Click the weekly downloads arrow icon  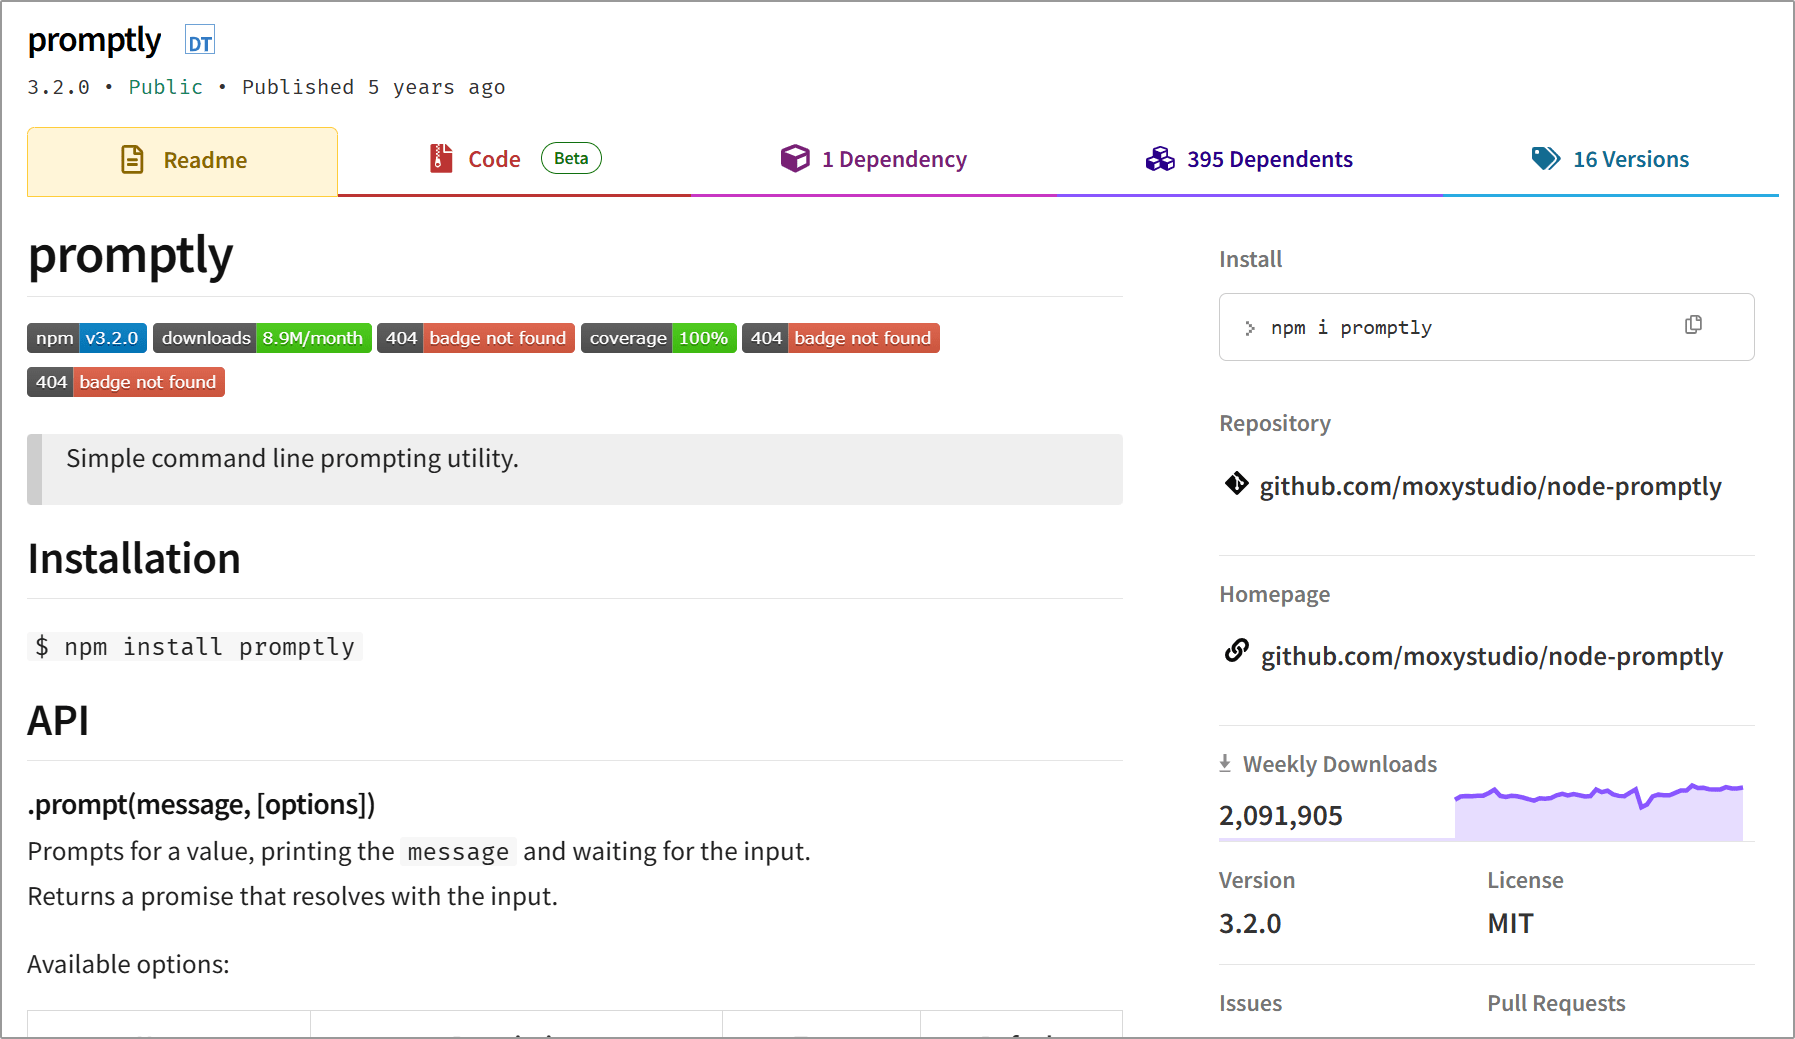coord(1225,764)
